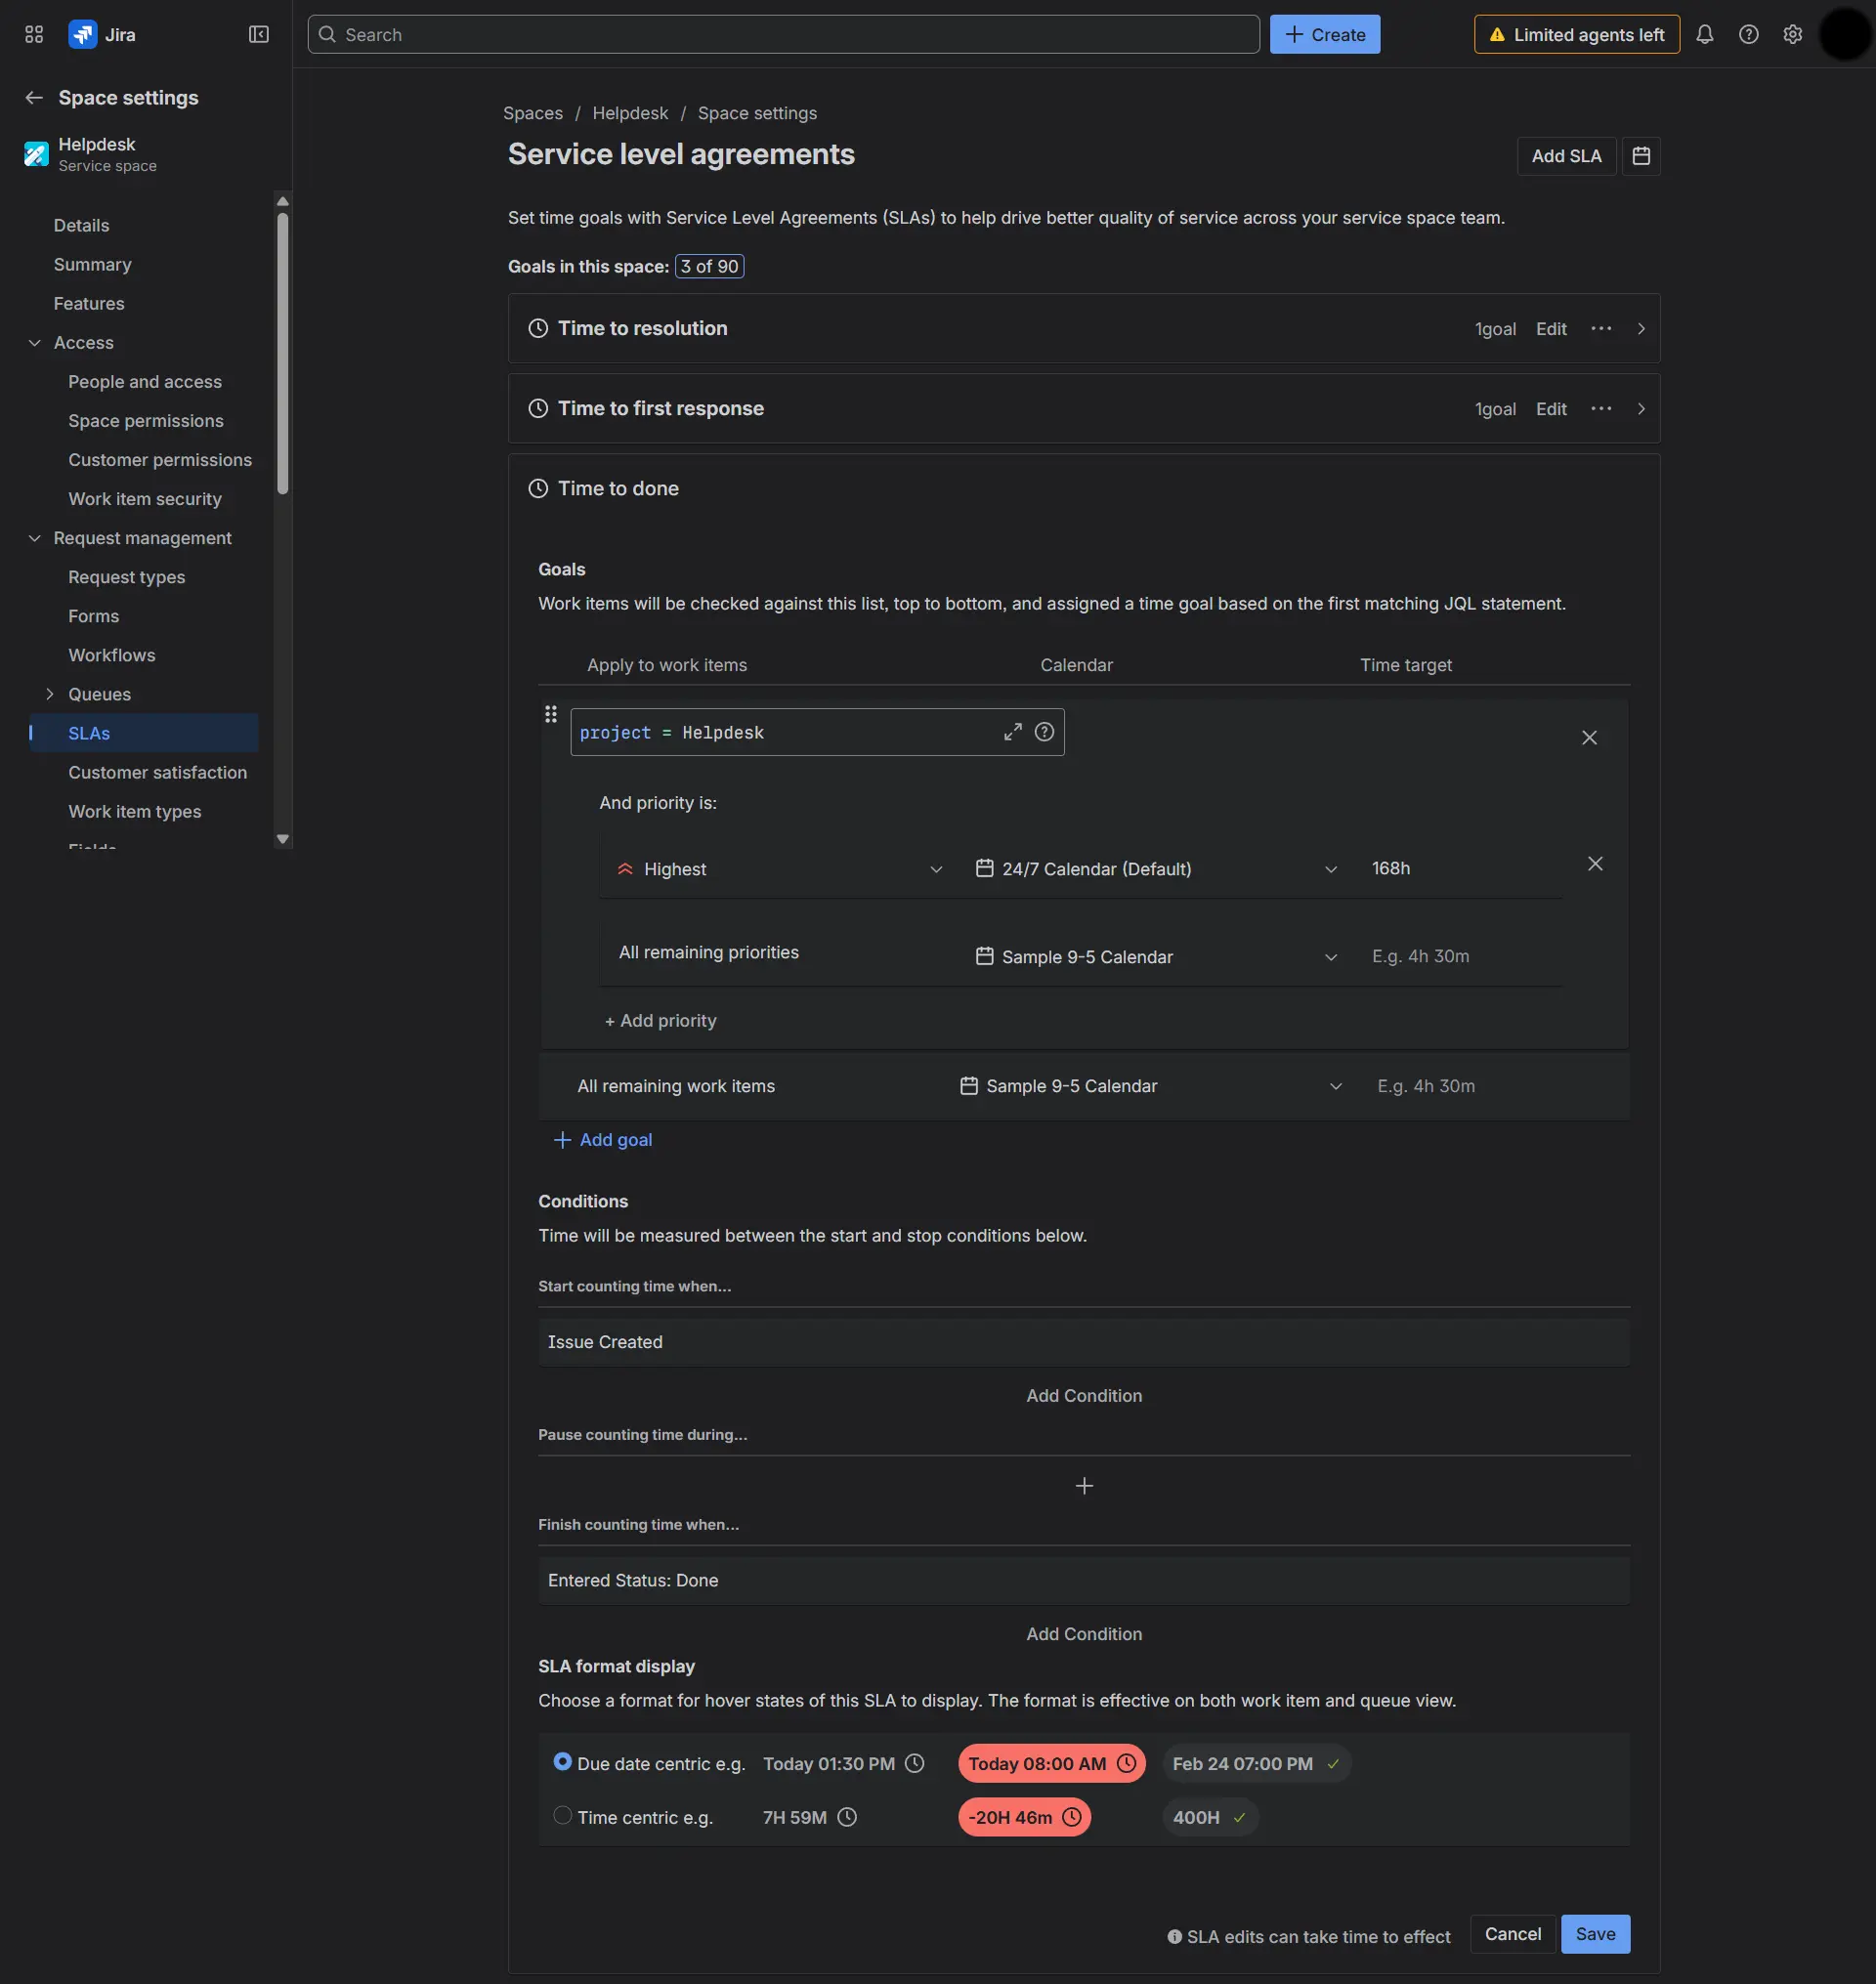Remove the Highest priority row
Image resolution: width=1876 pixels, height=1984 pixels.
pos(1595,864)
